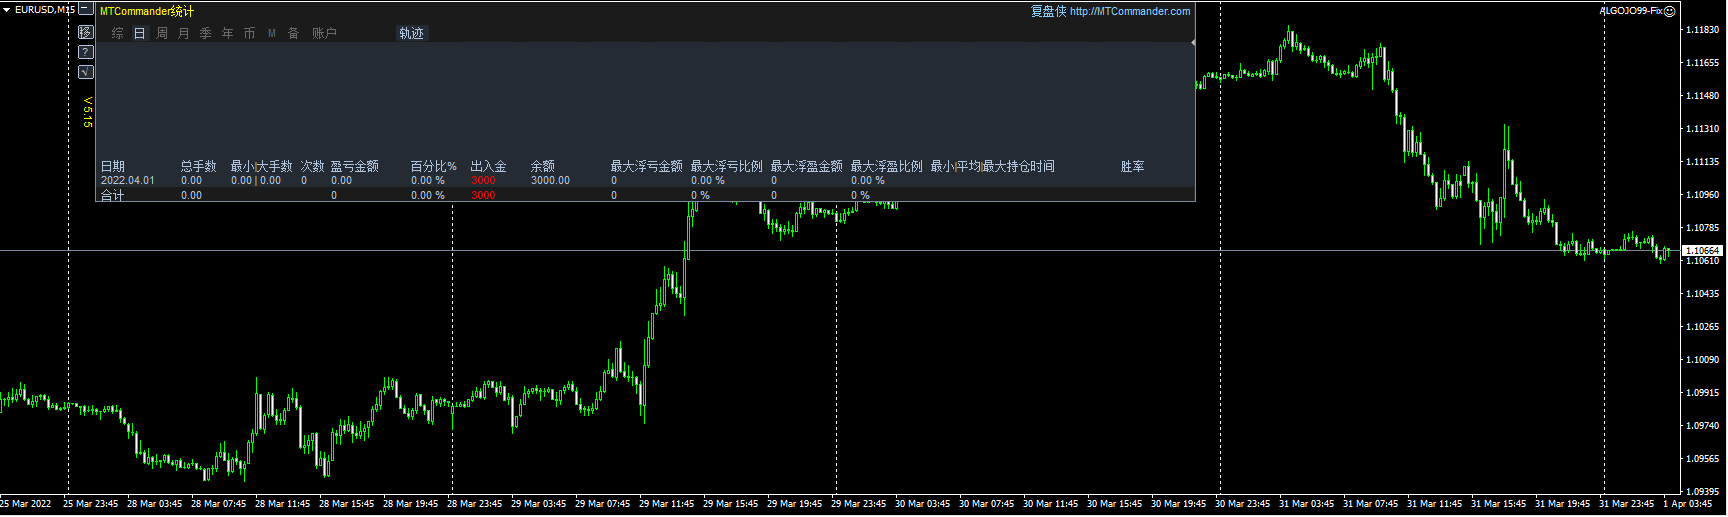Viewport: 1728px width, 517px height.
Task: Click the 复盘侠 label text
Action: coord(1048,12)
